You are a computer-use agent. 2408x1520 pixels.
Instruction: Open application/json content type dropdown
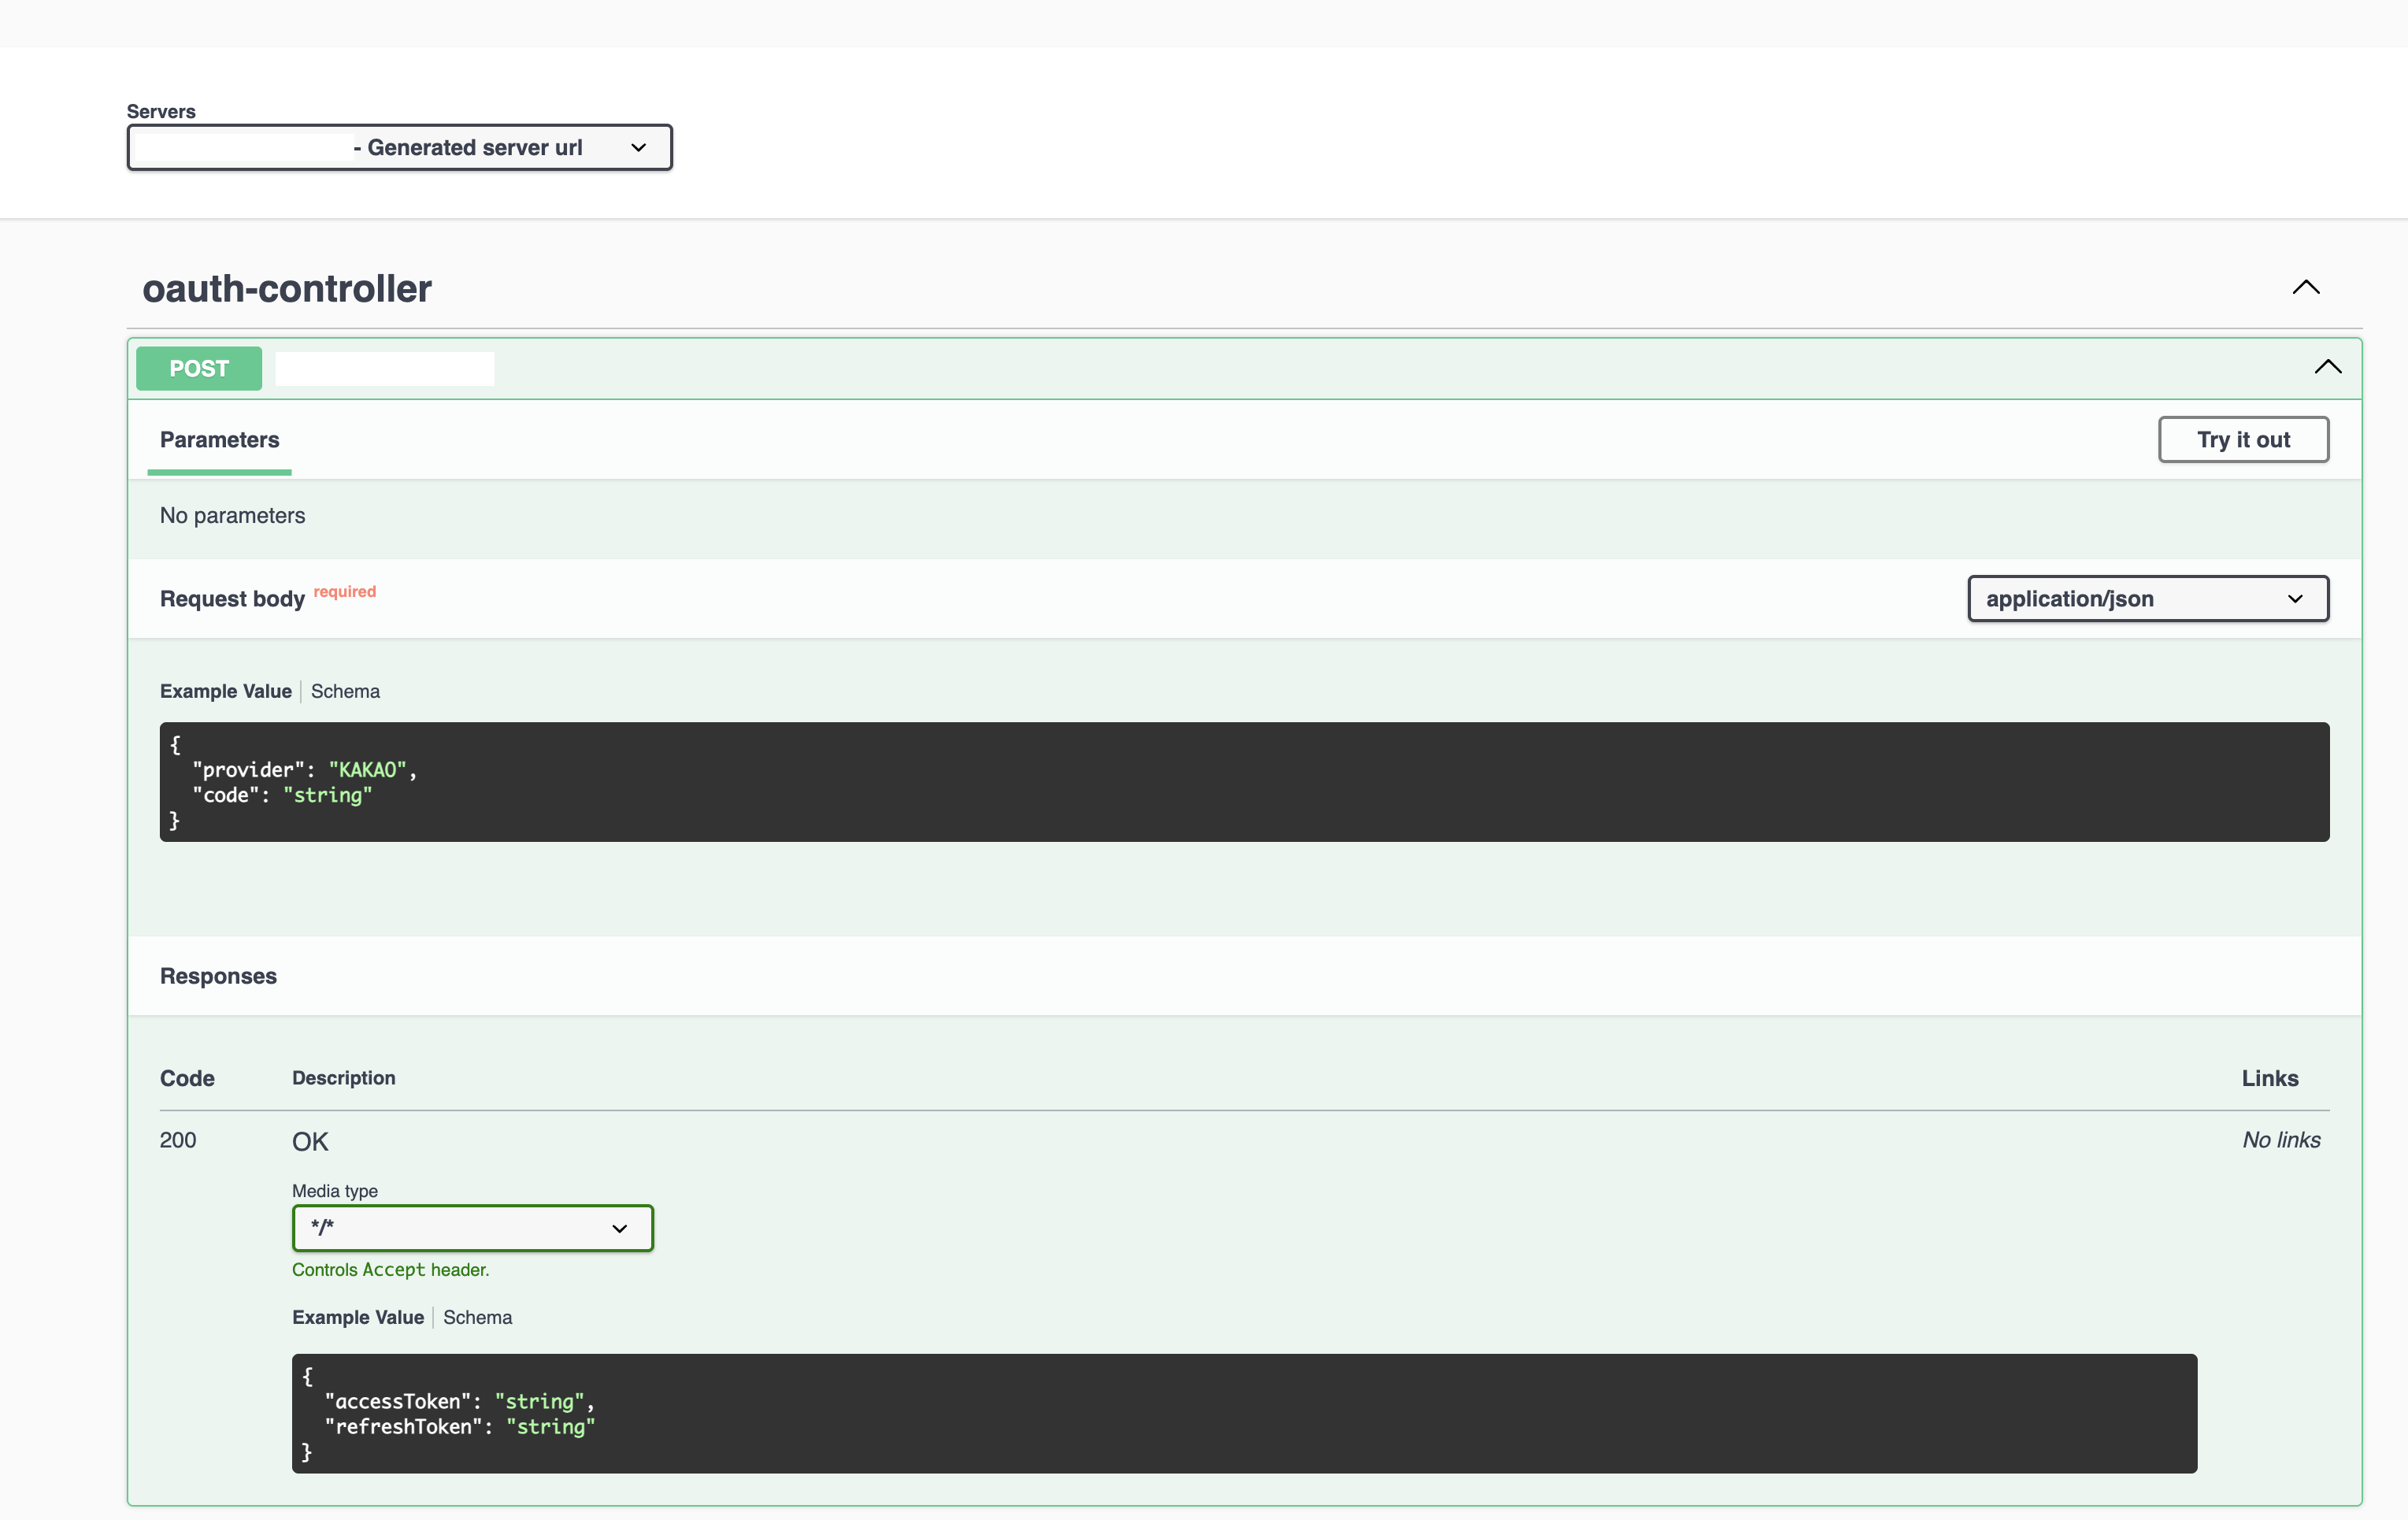click(x=2147, y=599)
